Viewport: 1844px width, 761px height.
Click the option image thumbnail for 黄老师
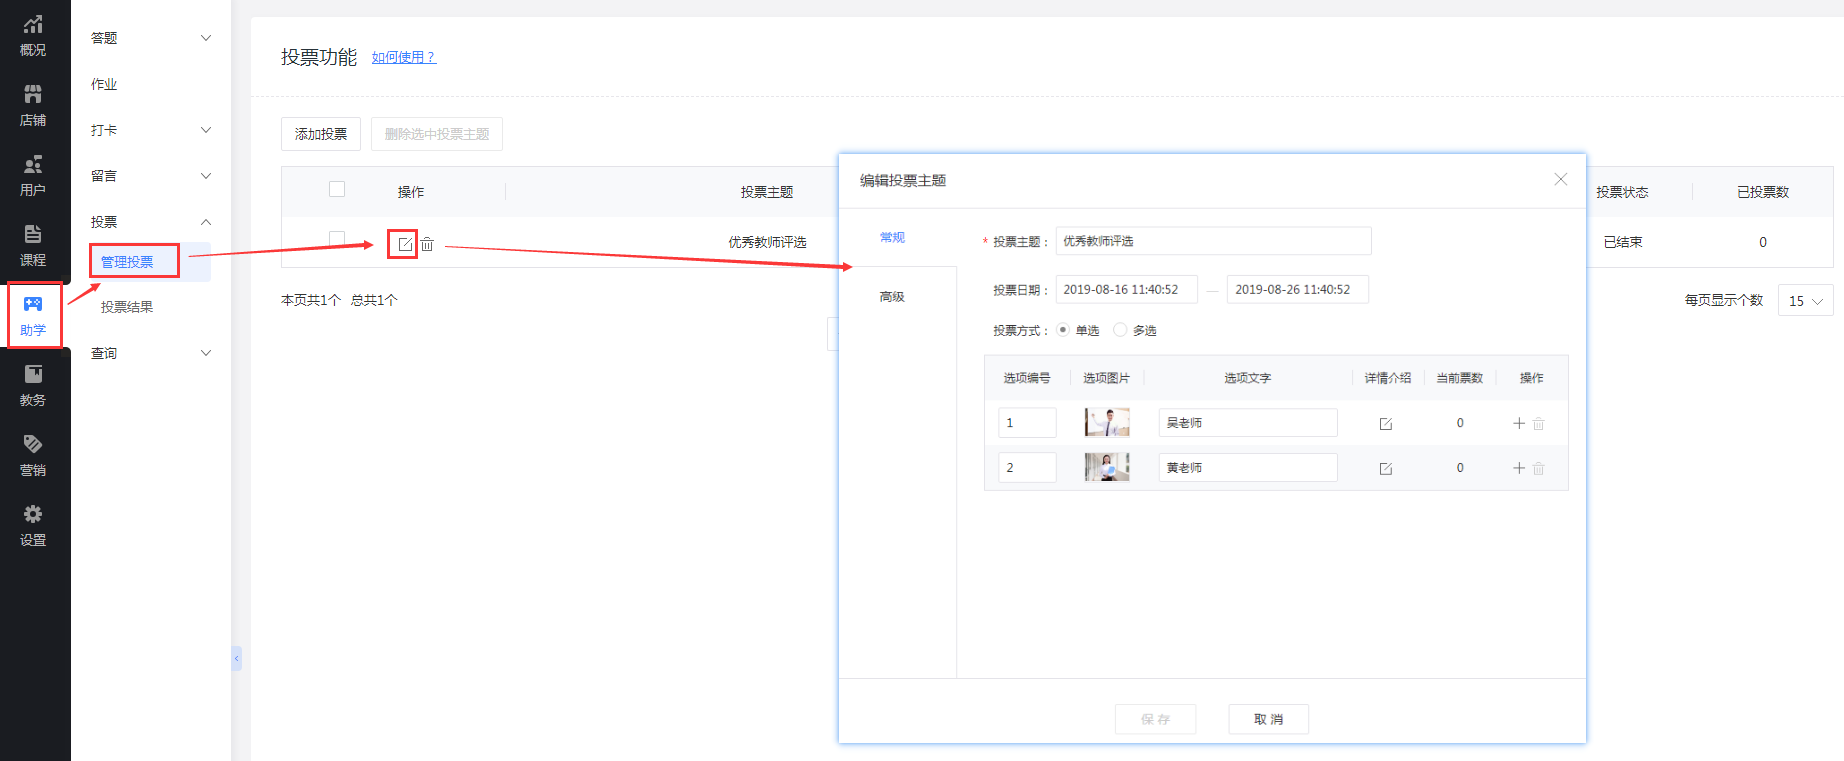pyautogui.click(x=1107, y=468)
